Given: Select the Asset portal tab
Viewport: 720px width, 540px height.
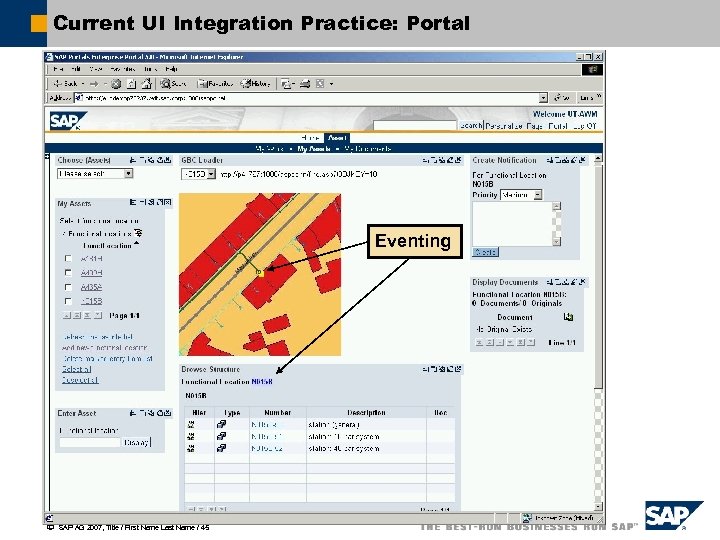Looking at the screenshot, I should pos(337,138).
